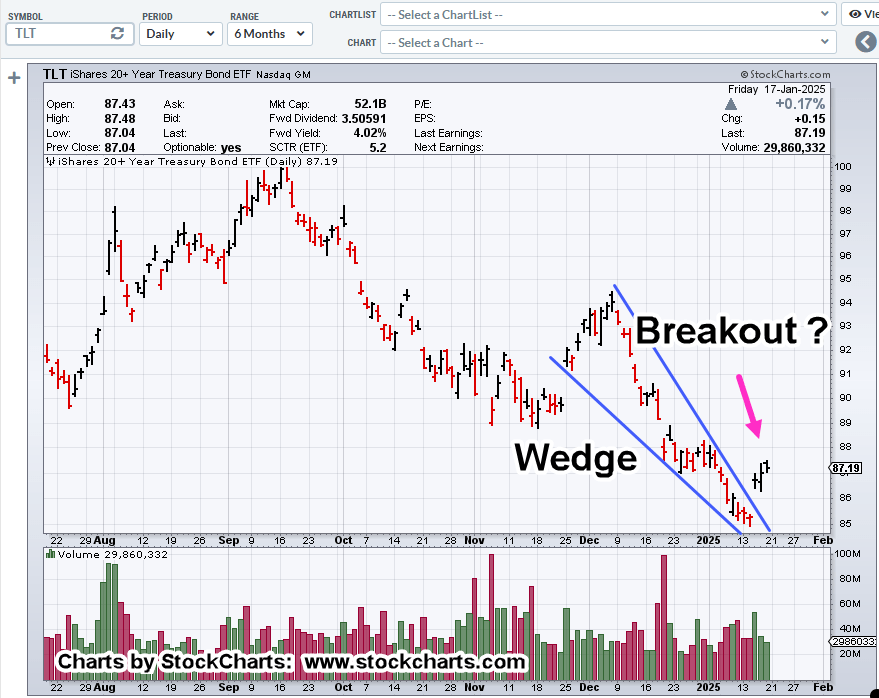Click the ©StockCharts.com watermark at top right

(x=785, y=74)
